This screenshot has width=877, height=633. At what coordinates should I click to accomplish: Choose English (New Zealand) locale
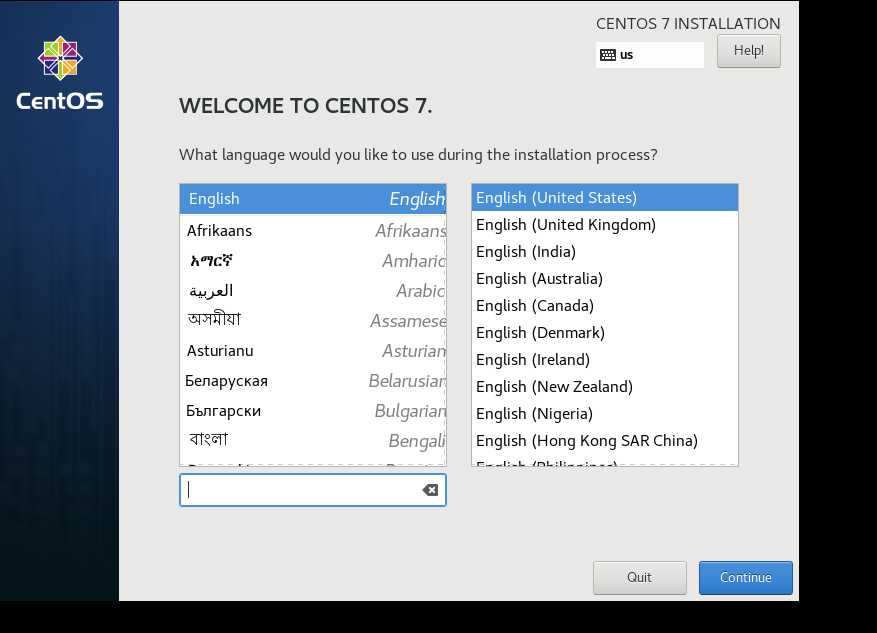coord(605,386)
